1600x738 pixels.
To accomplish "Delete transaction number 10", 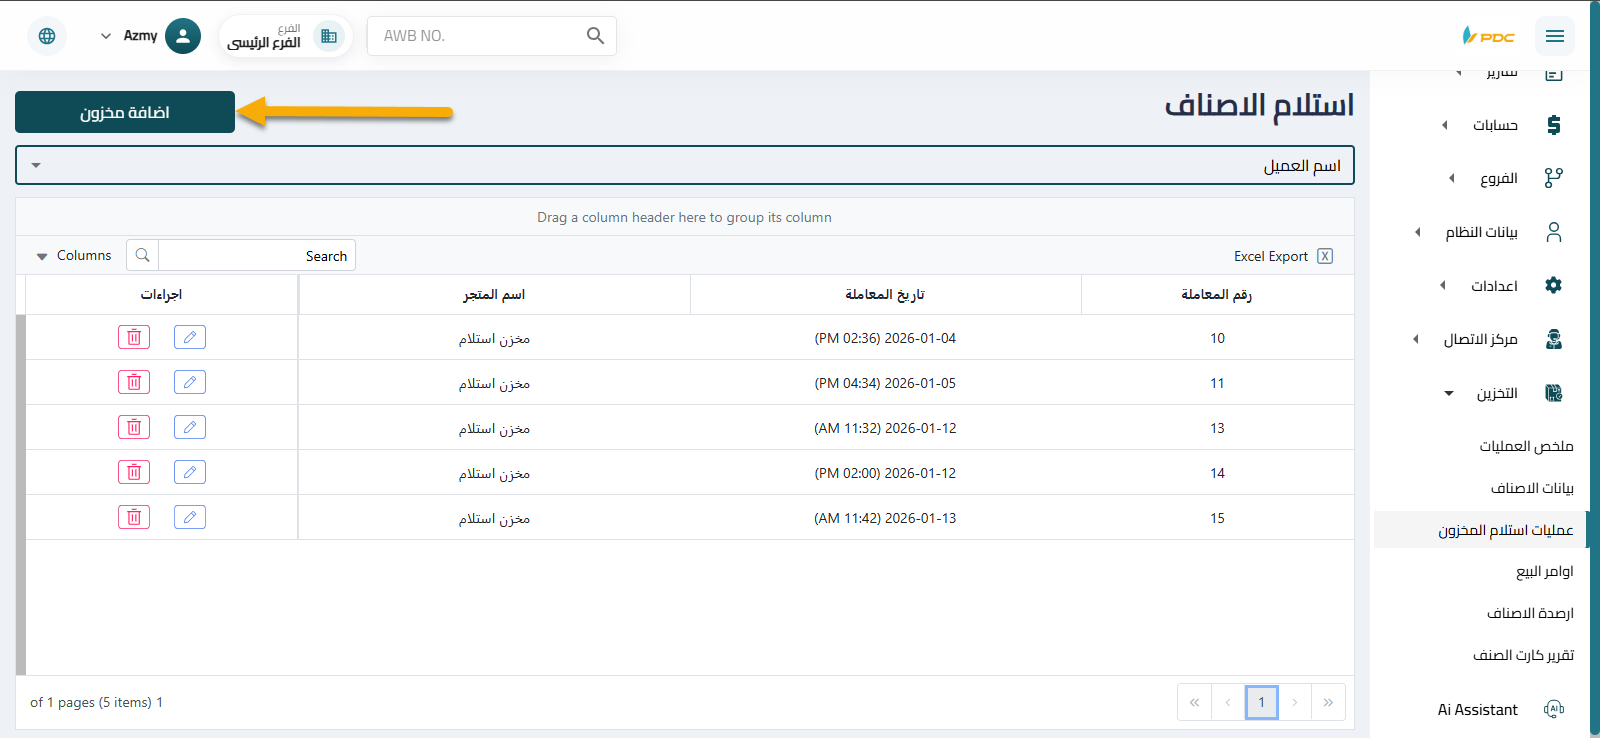I will [134, 337].
